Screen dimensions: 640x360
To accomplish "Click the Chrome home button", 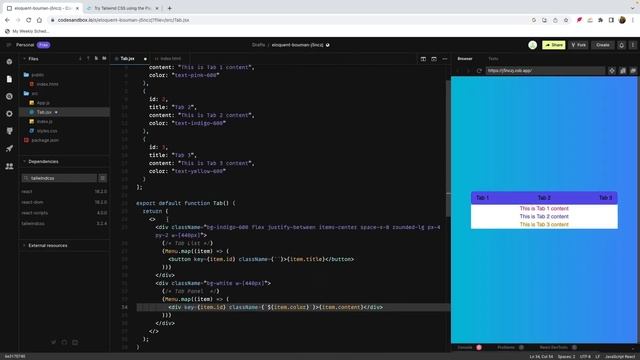I will [39, 20].
